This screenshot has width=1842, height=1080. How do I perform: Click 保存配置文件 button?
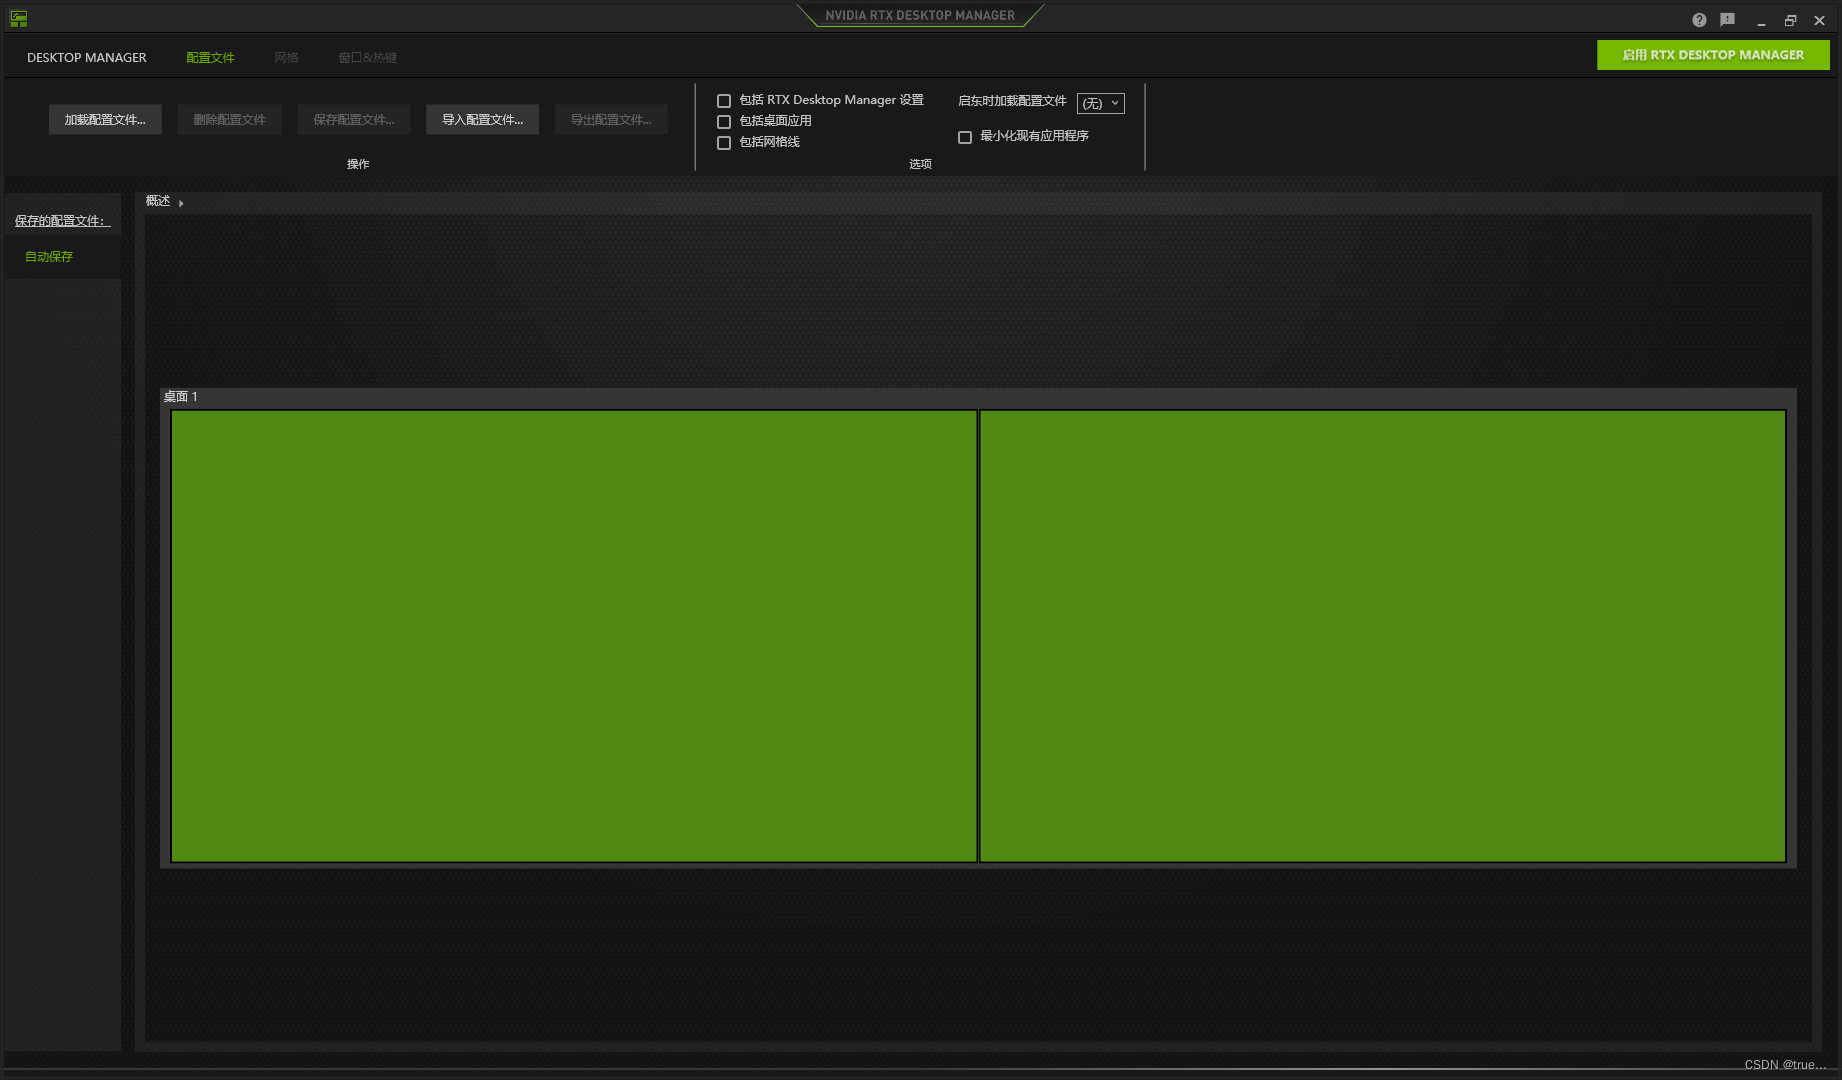354,120
